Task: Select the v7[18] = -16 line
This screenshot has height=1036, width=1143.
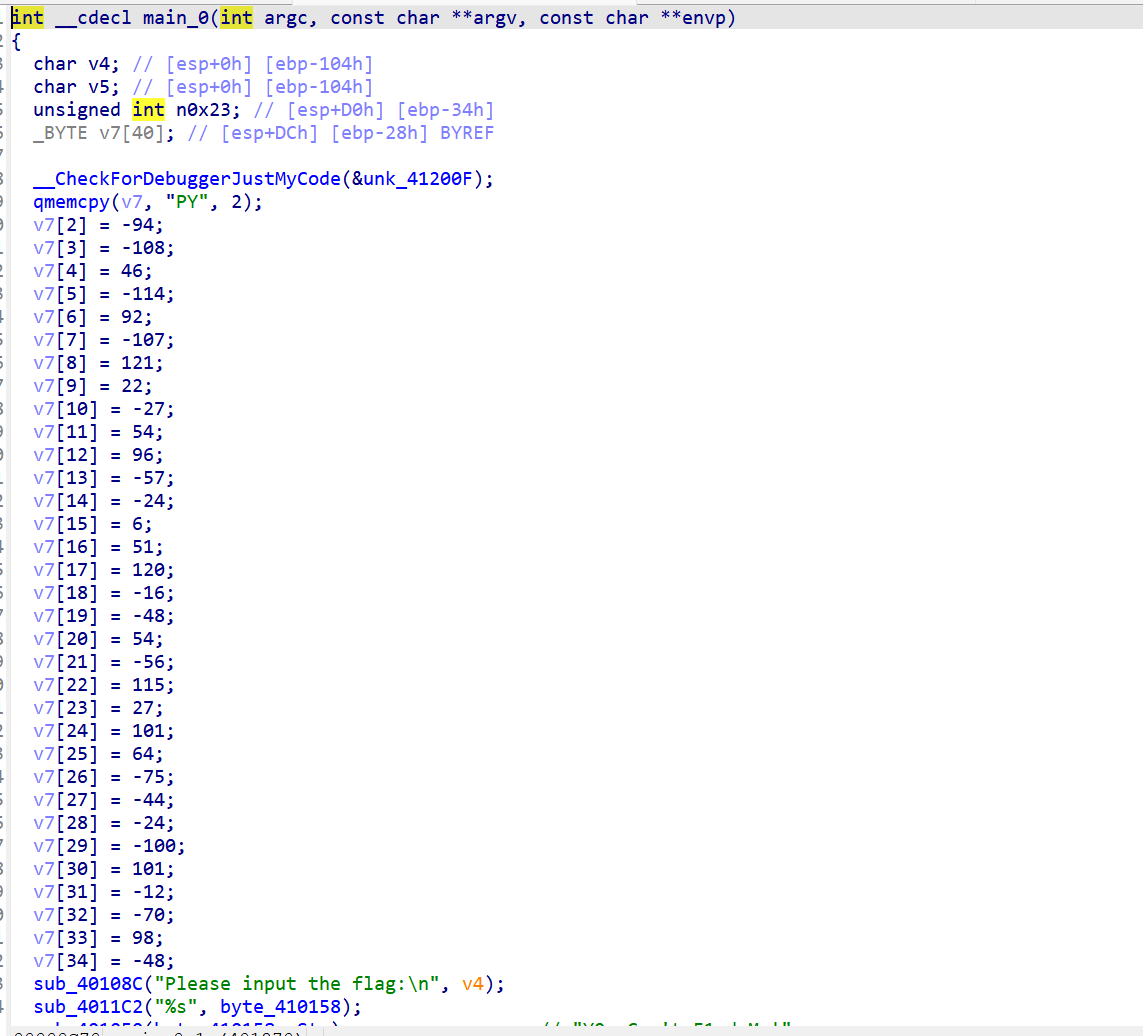Action: pyautogui.click(x=104, y=593)
